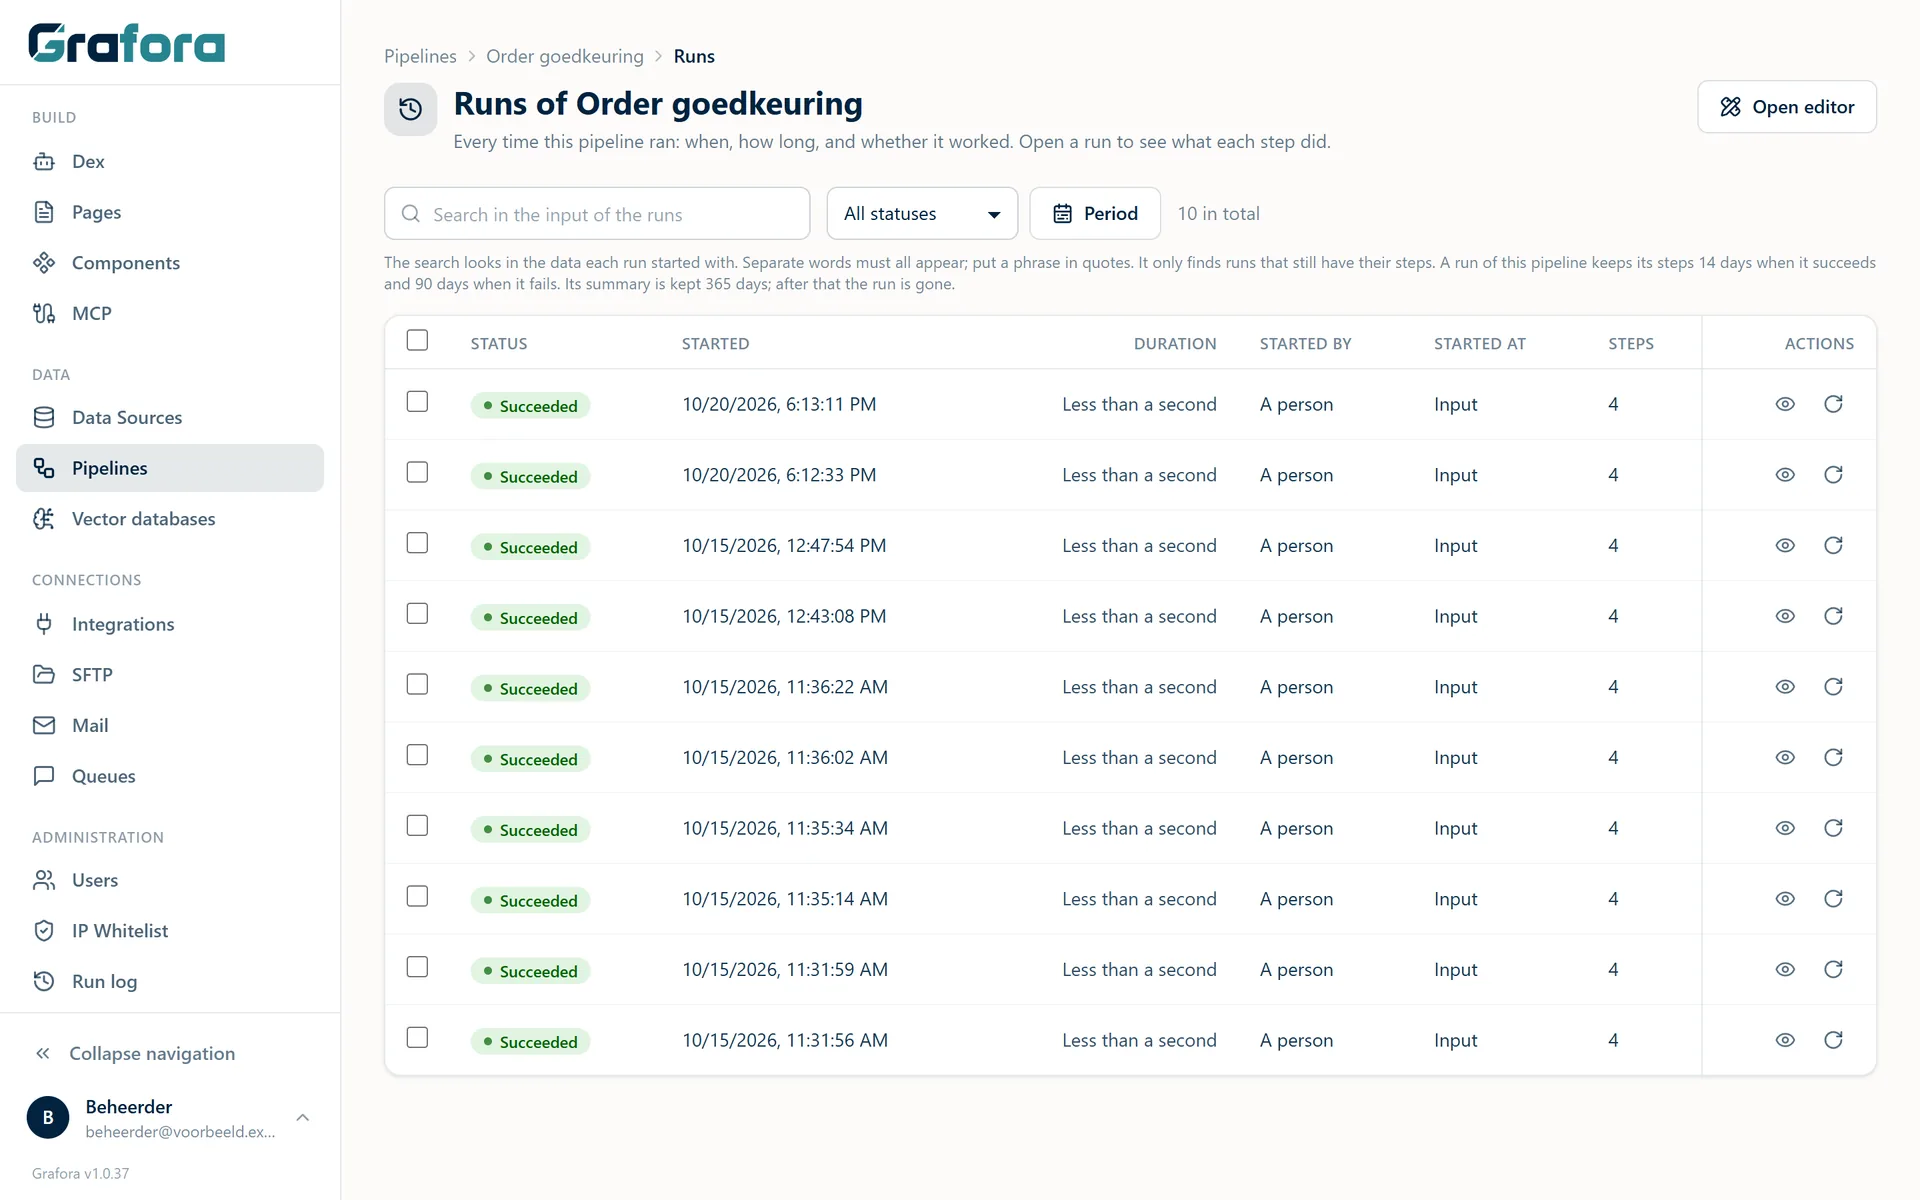Tick checkbox for 10/20/2026, 6:12:33 PM run

point(417,472)
